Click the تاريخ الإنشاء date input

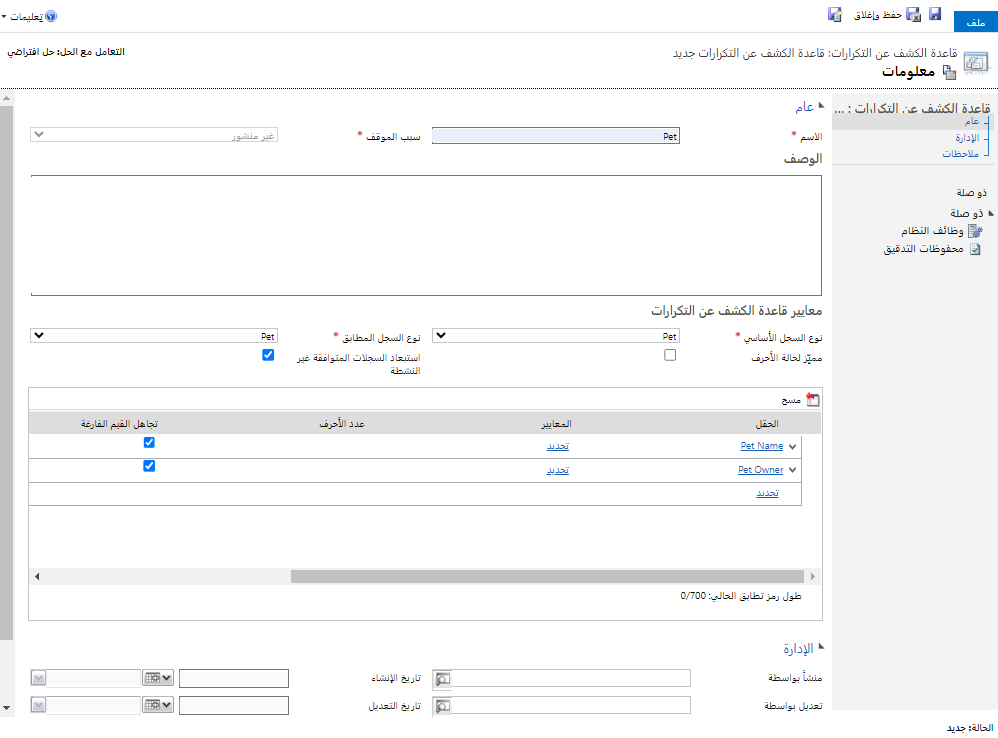point(234,678)
